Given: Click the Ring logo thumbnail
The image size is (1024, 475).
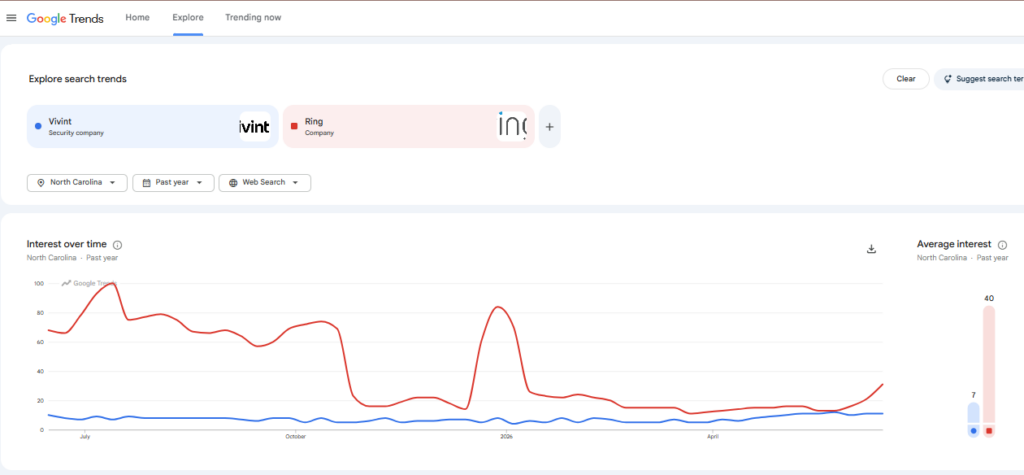Looking at the screenshot, I should tap(511, 126).
